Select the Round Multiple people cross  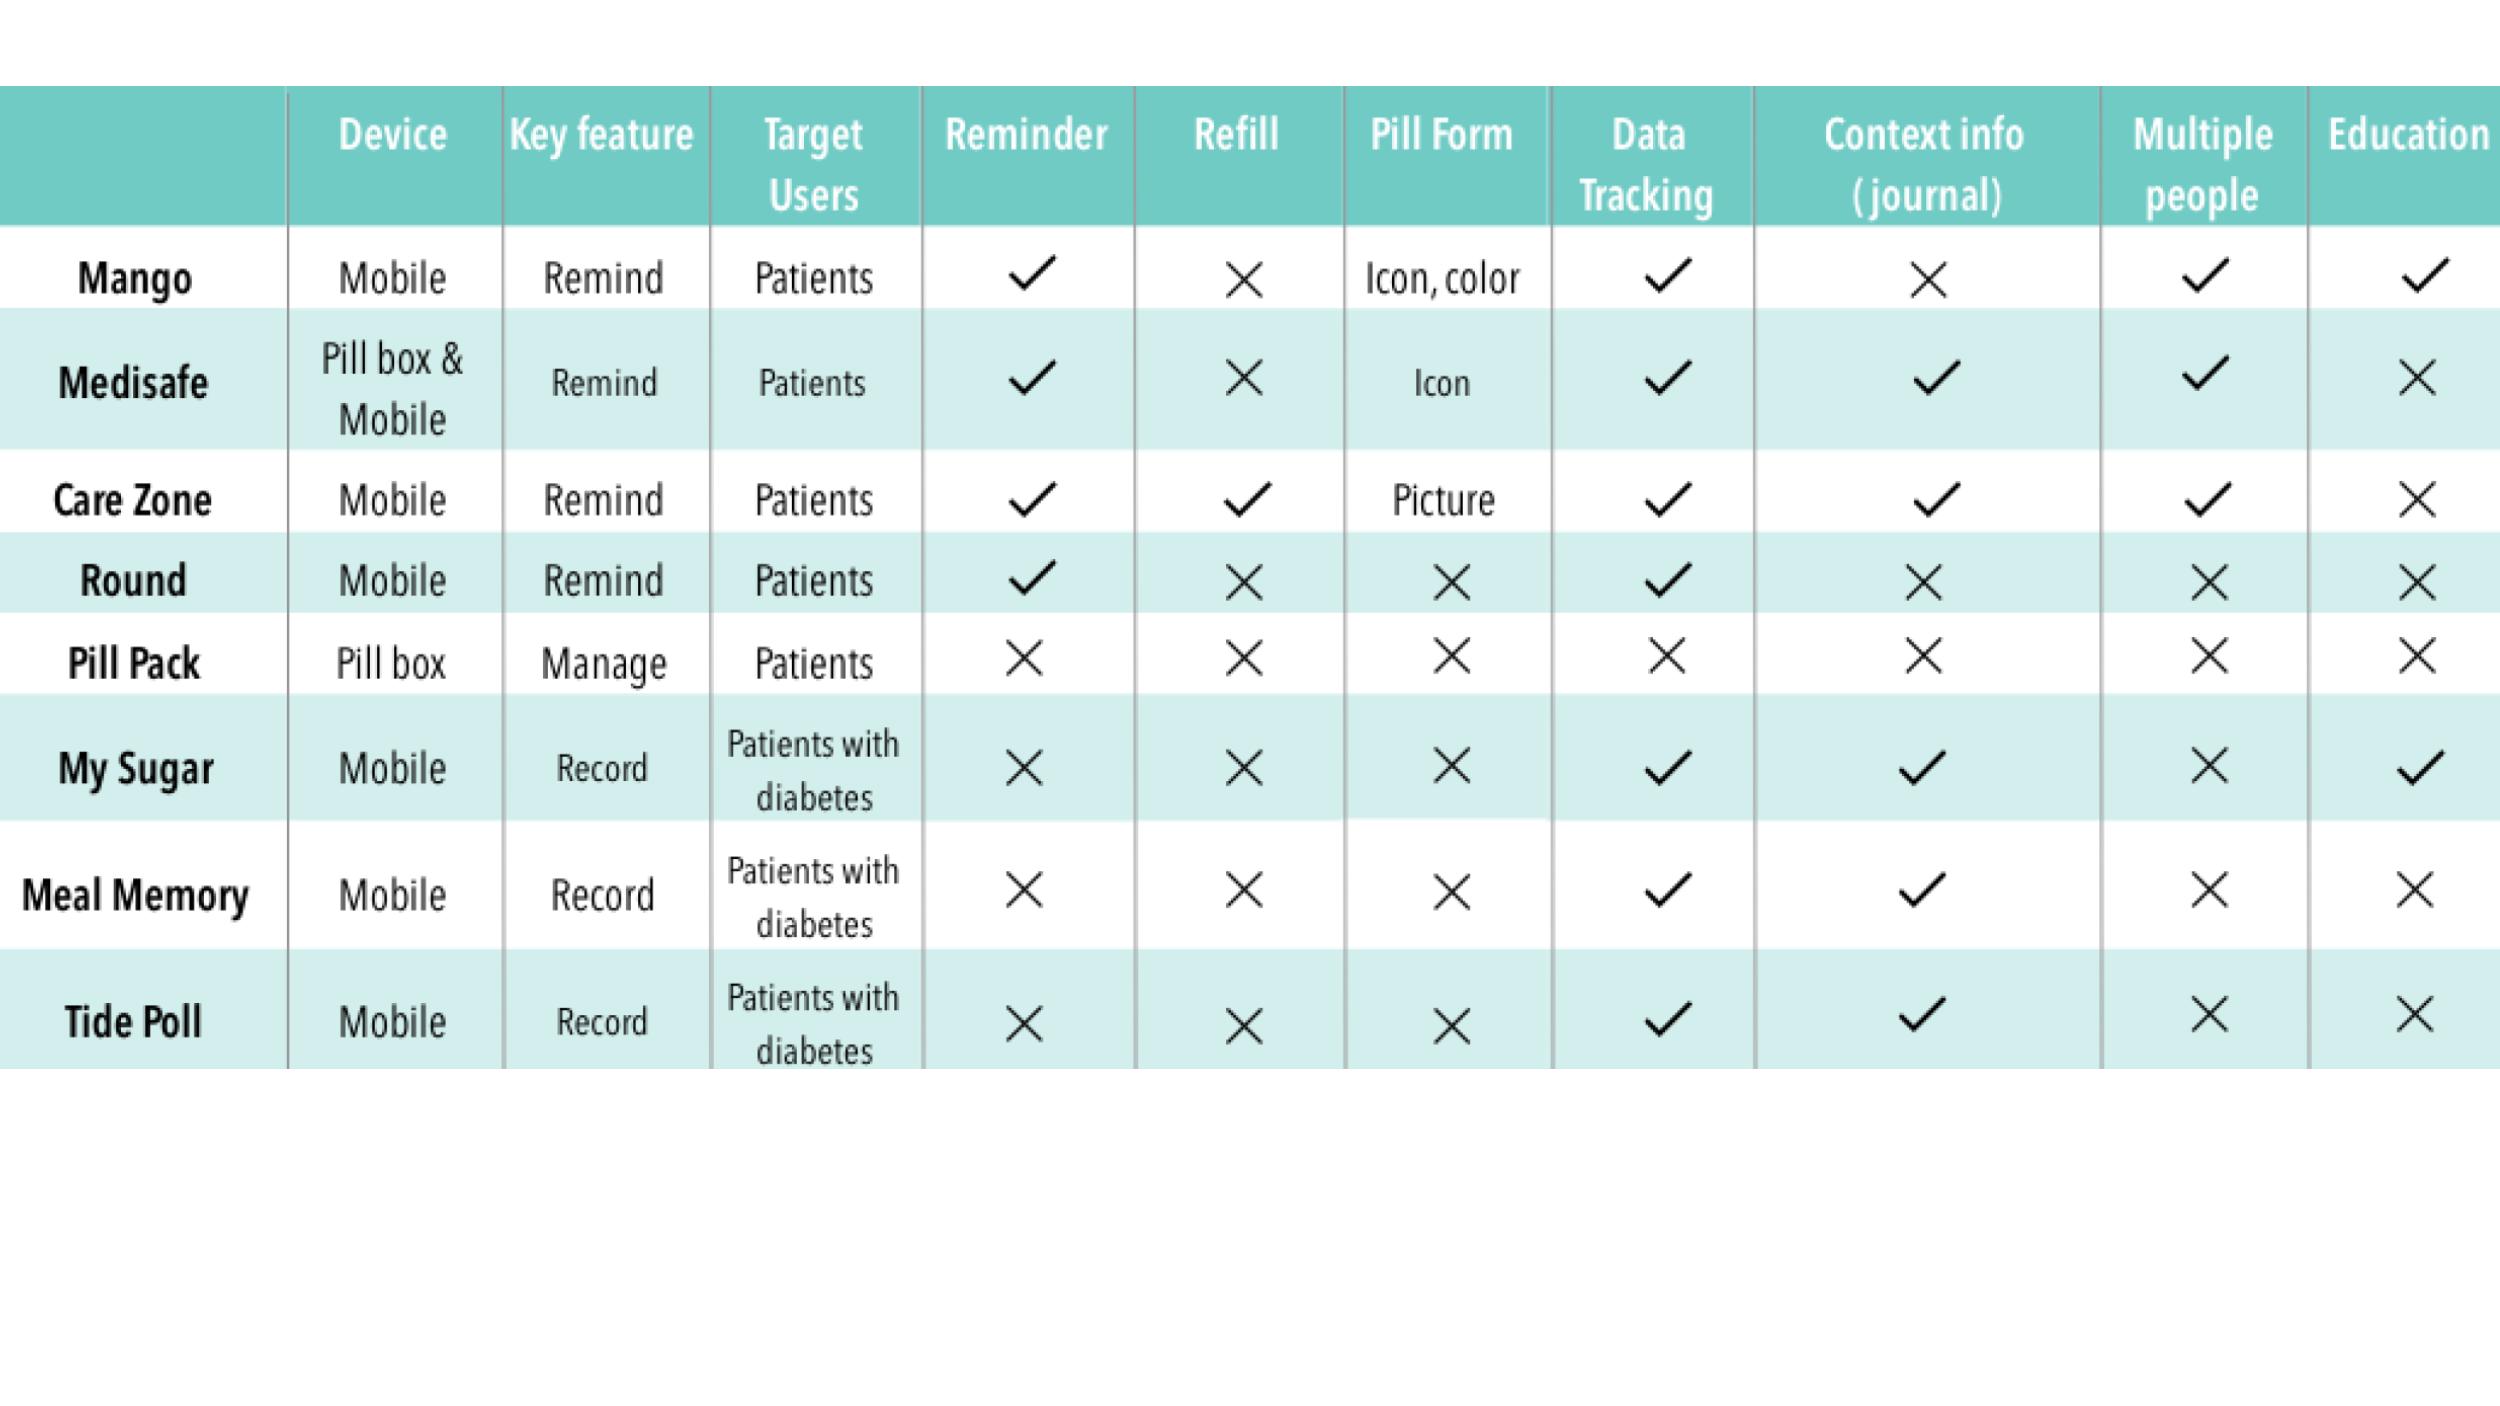2209,582
